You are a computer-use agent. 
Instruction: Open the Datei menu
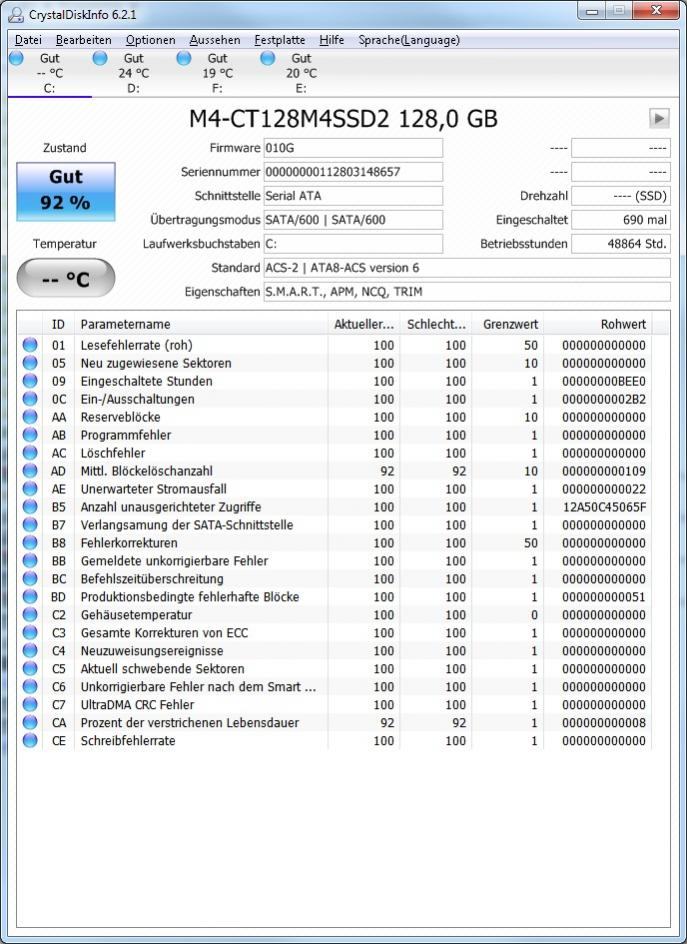tap(28, 40)
